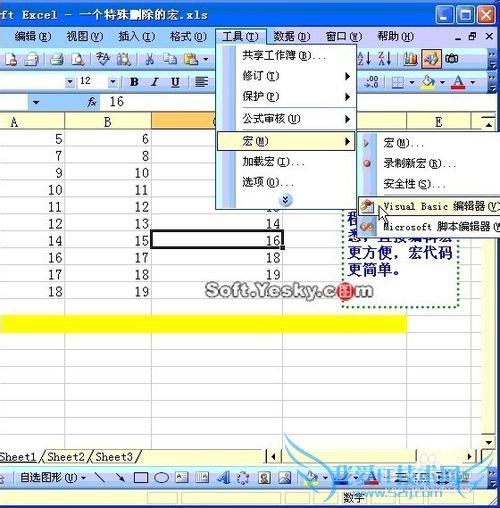
Task: Expand full Tools menu with double chevron
Action: (286, 200)
